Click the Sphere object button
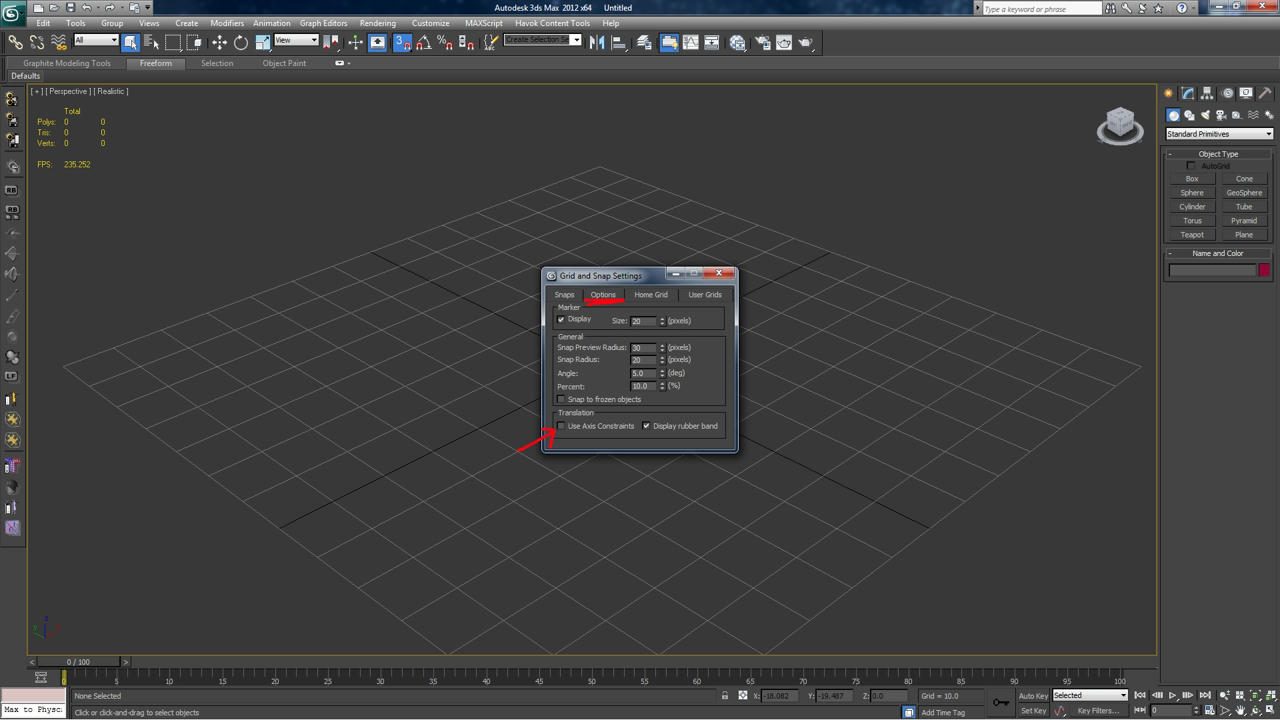The image size is (1280, 720). [x=1192, y=193]
